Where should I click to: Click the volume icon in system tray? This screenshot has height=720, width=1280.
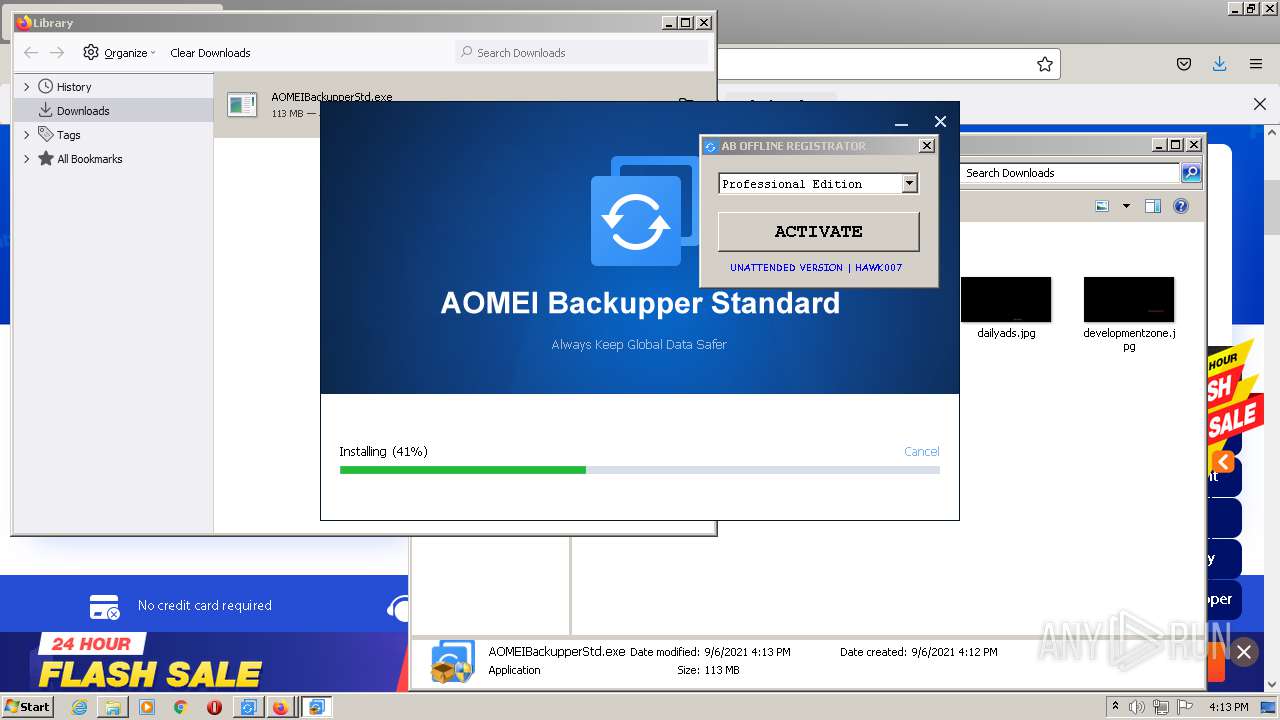[1139, 706]
